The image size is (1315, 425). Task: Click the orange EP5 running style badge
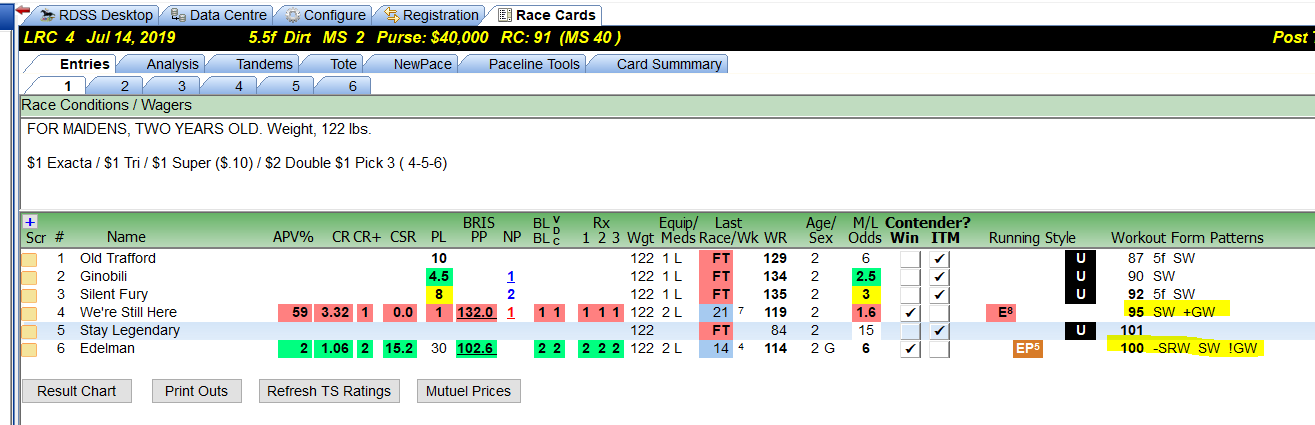1028,349
